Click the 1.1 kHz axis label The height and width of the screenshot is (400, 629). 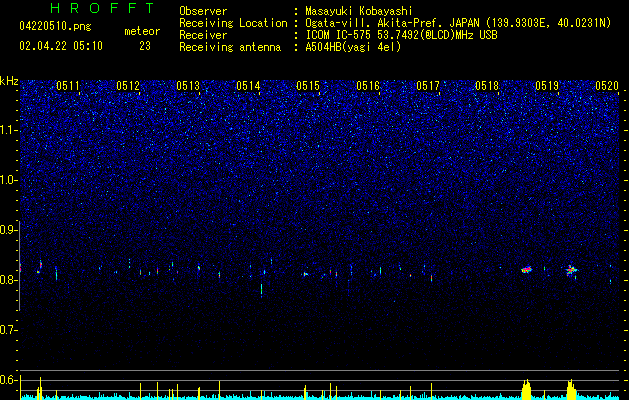pos(8,130)
